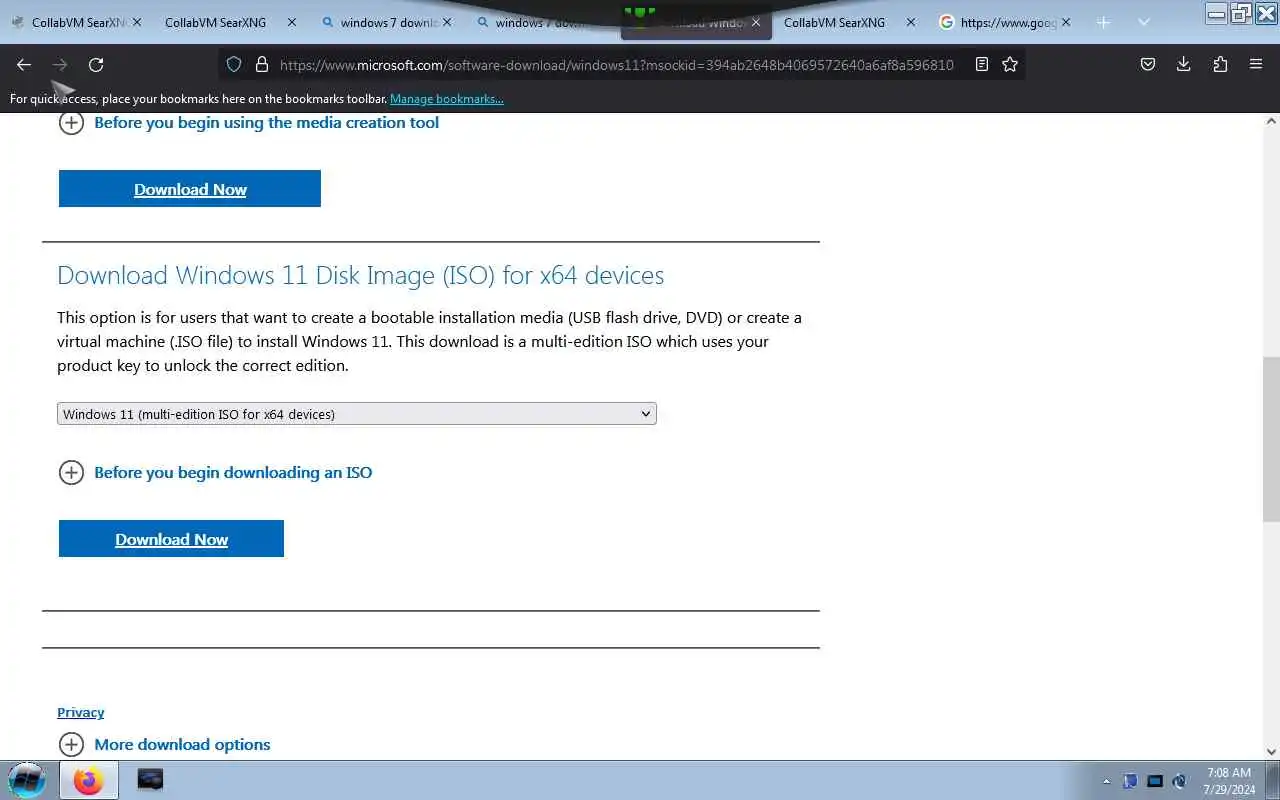Image resolution: width=1280 pixels, height=800 pixels.
Task: Click the page's vertical scrollbar thumb
Action: point(1271,438)
